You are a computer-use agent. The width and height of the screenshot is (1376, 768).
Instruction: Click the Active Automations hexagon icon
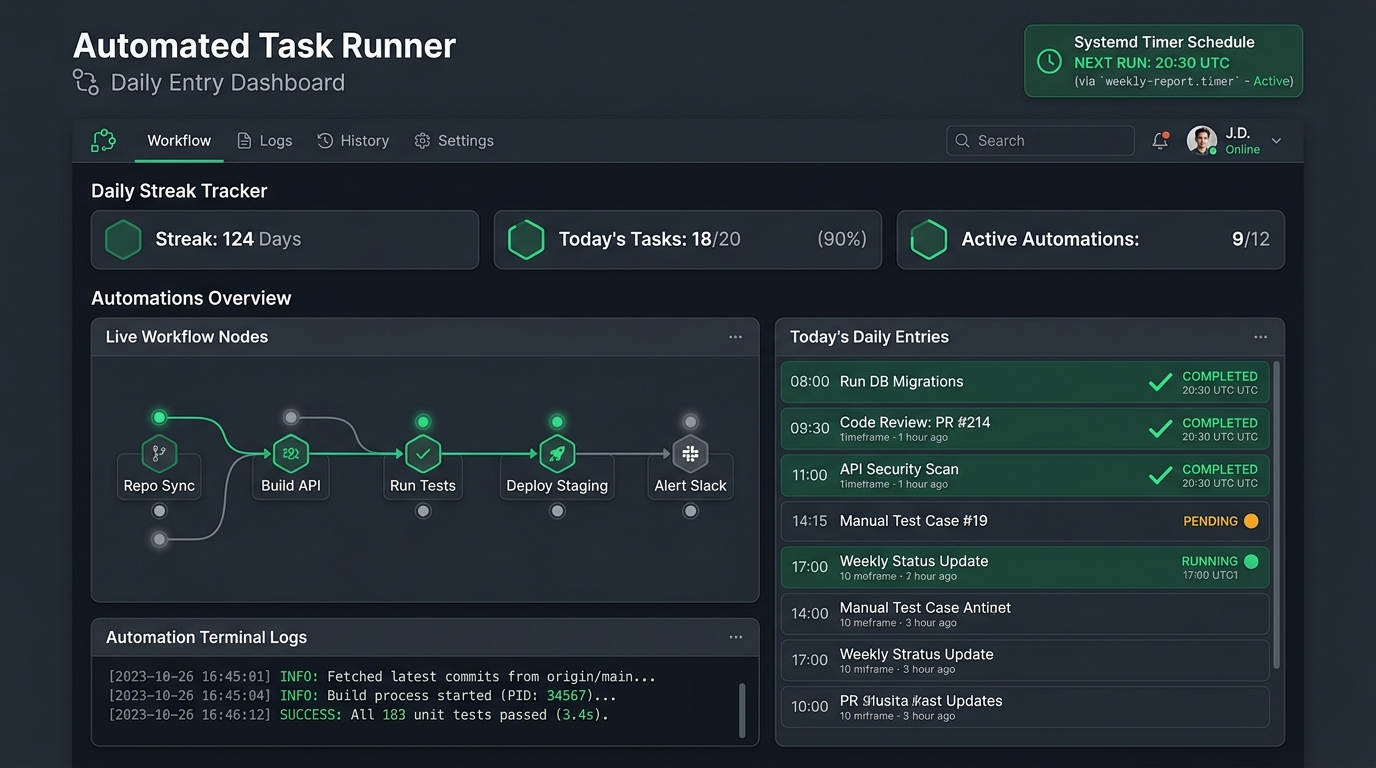[x=929, y=240]
